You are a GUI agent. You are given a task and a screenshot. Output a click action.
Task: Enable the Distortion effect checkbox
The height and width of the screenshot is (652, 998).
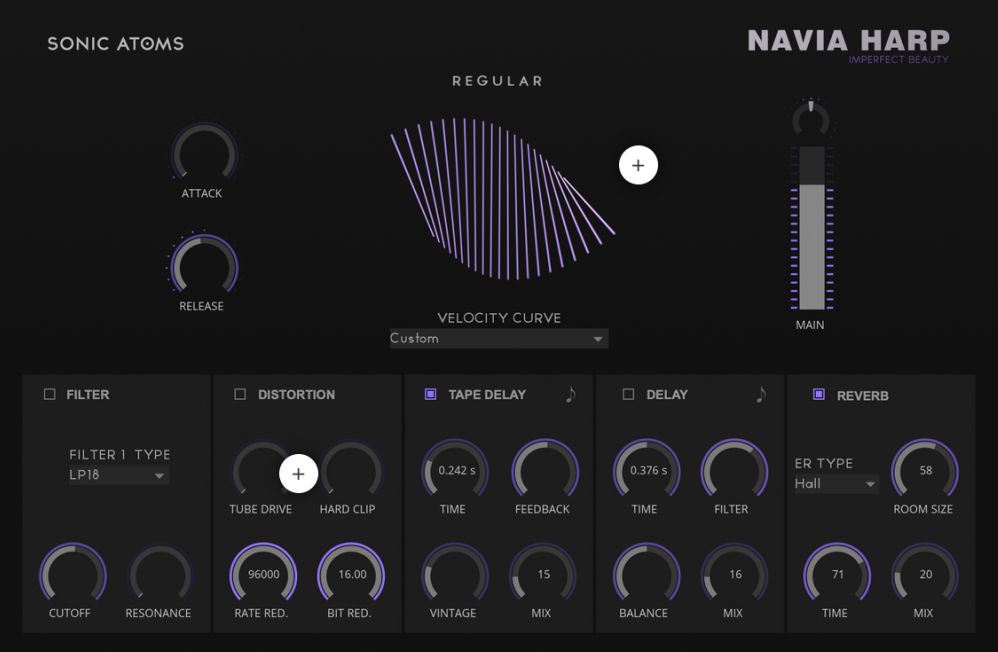coord(240,395)
